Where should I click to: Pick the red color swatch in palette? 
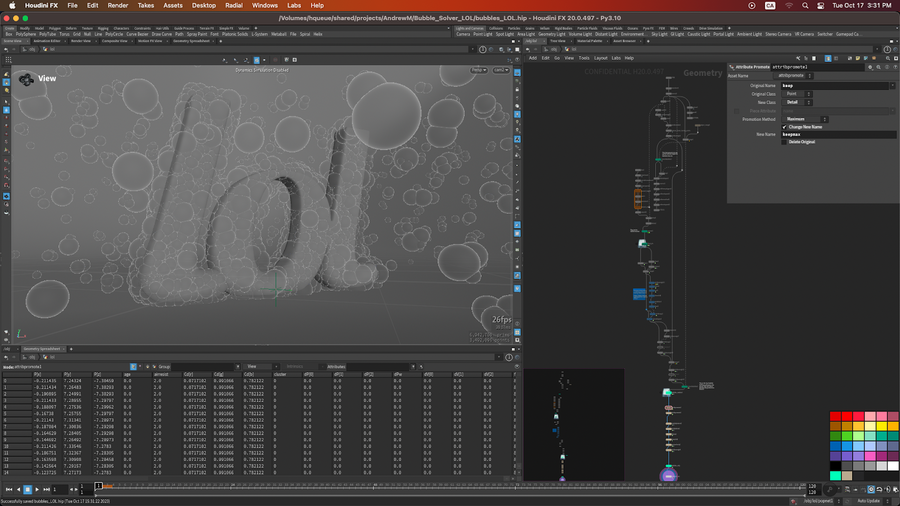pos(835,416)
